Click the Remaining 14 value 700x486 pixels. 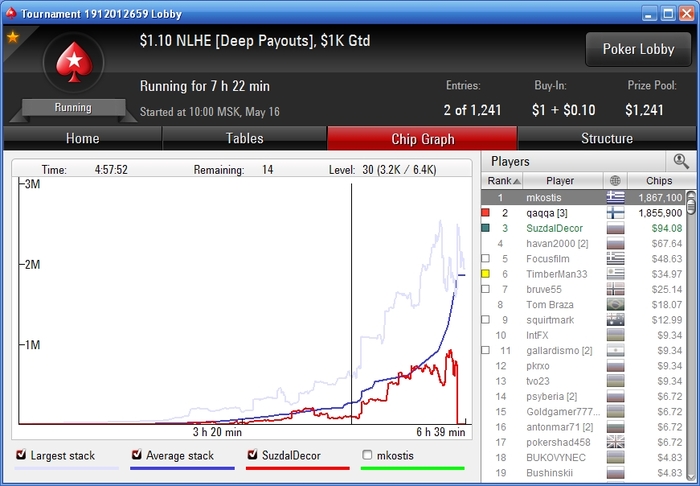coord(268,170)
